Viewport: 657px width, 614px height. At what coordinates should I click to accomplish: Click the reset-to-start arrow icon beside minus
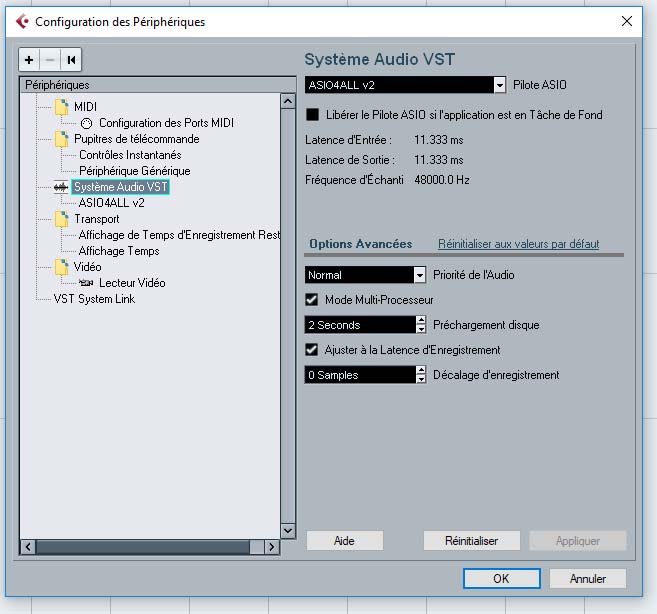pyautogui.click(x=71, y=59)
